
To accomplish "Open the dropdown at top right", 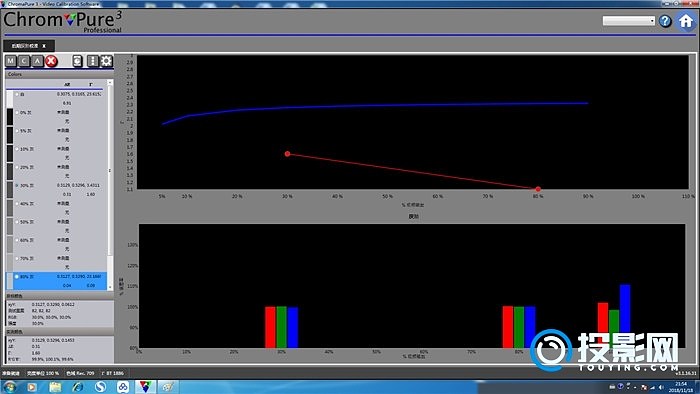I will point(629,21).
